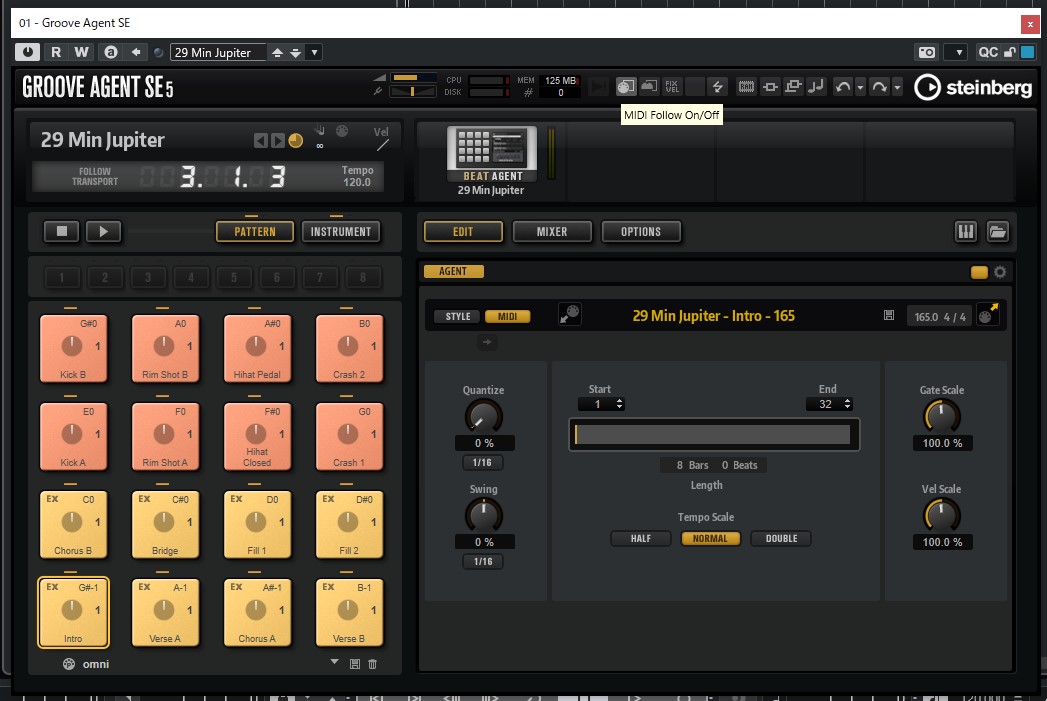Enable Write automation W button

pos(81,52)
